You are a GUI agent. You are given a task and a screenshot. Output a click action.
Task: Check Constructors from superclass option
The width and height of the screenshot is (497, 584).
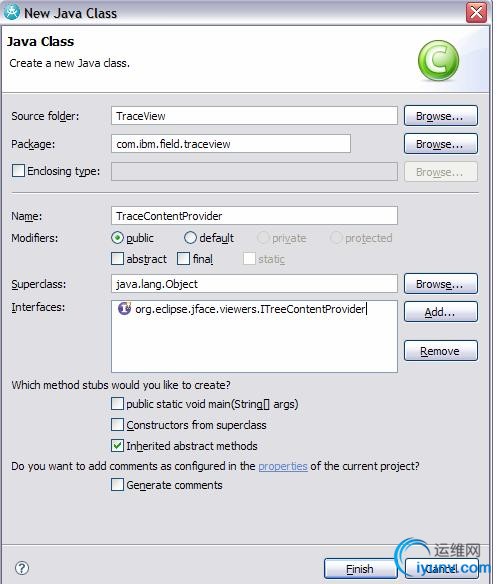pos(117,425)
